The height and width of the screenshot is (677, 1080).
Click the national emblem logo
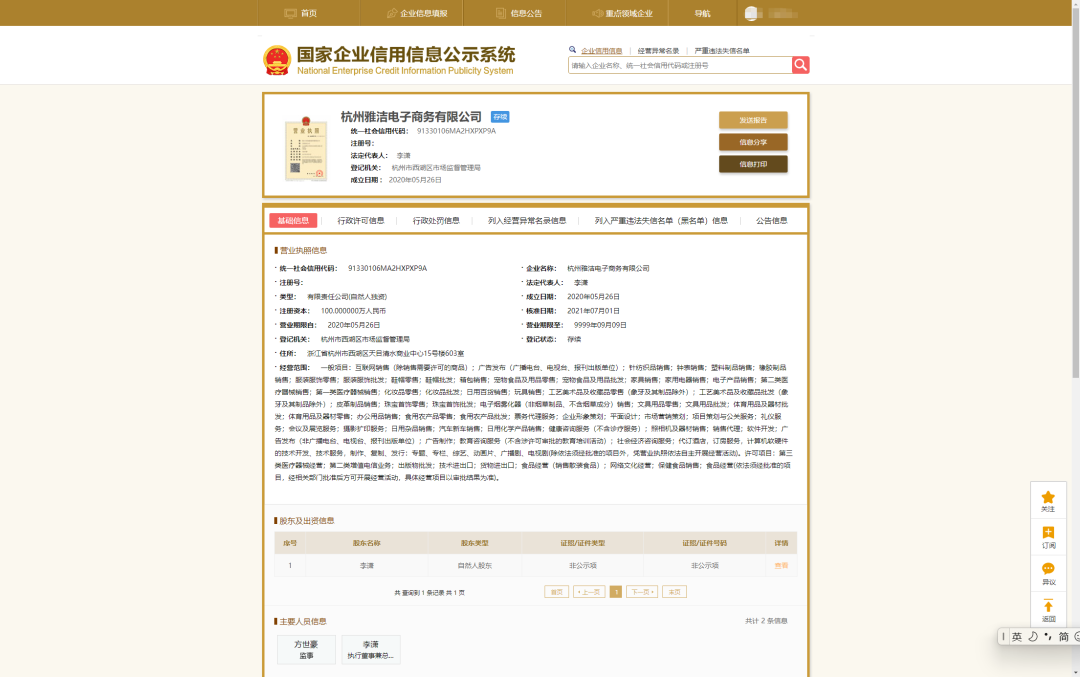[277, 61]
